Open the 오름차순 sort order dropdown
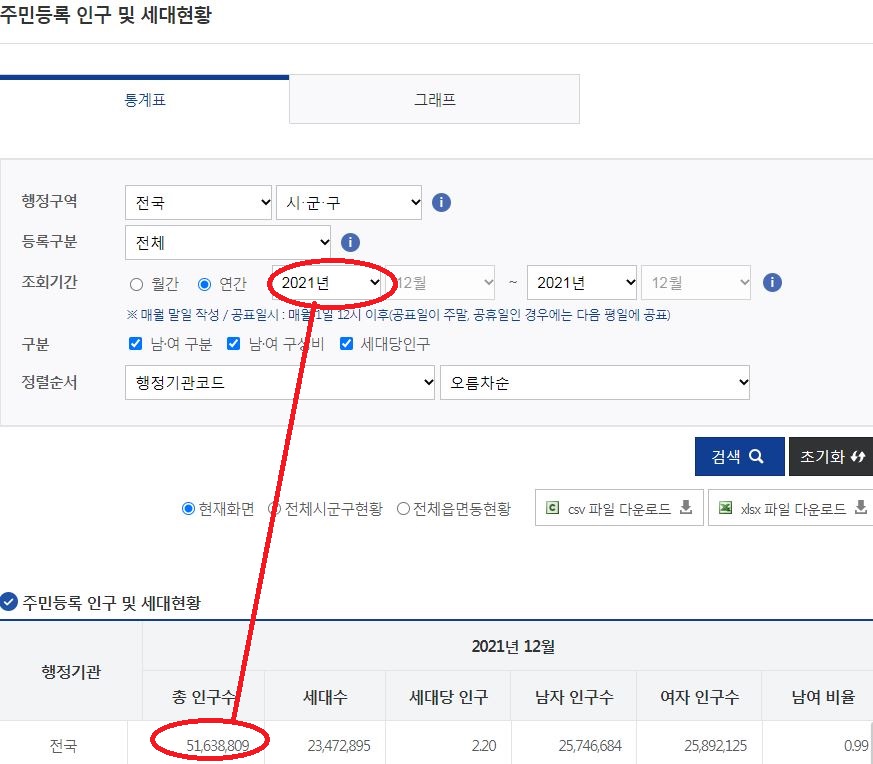 595,383
